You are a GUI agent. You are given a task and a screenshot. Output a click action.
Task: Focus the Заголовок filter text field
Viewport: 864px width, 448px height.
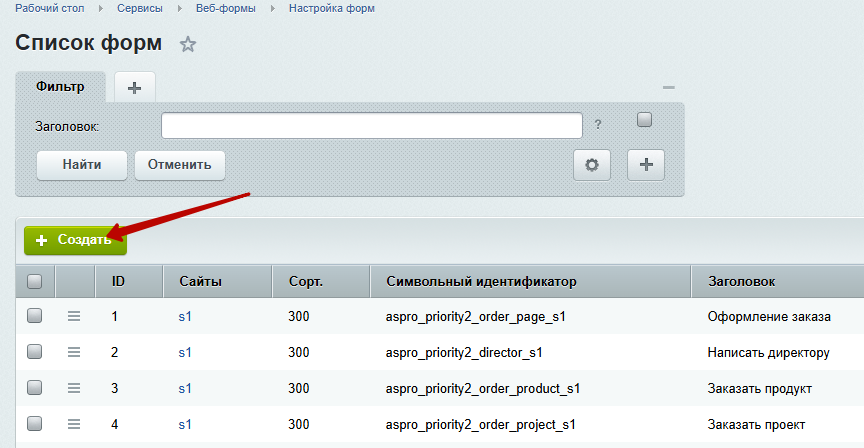(x=371, y=125)
